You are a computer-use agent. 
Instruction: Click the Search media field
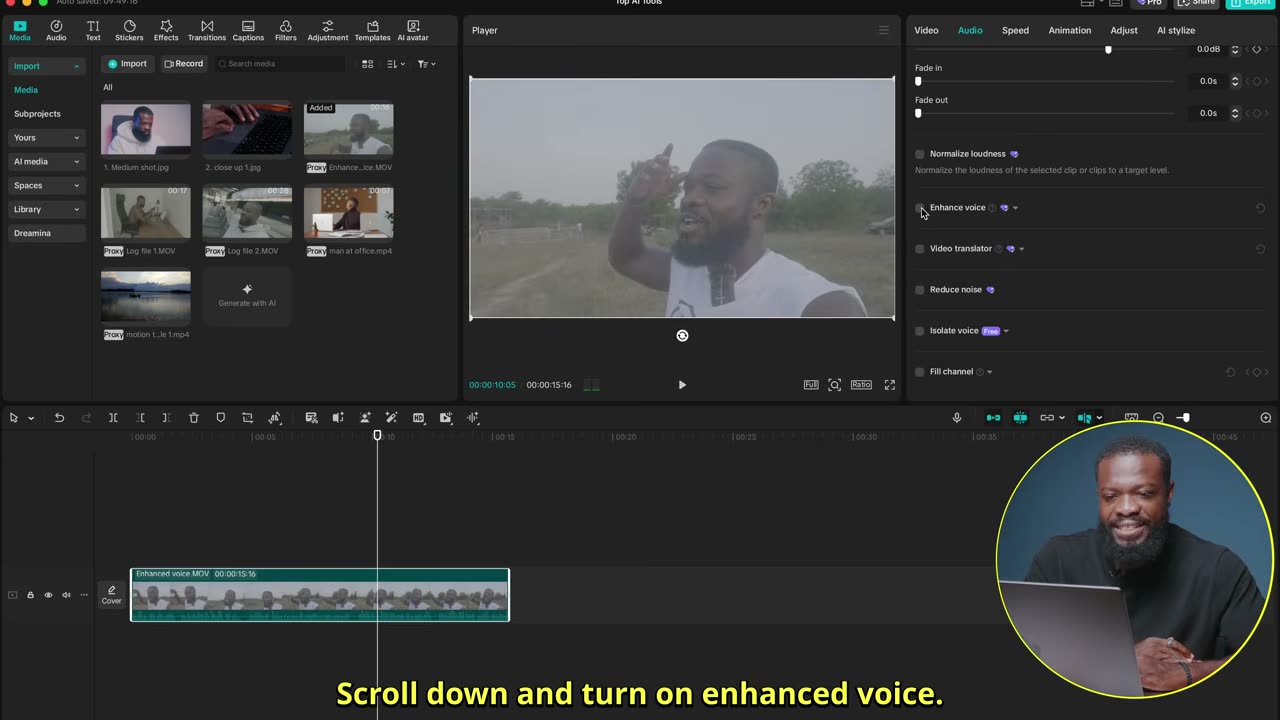pos(281,64)
